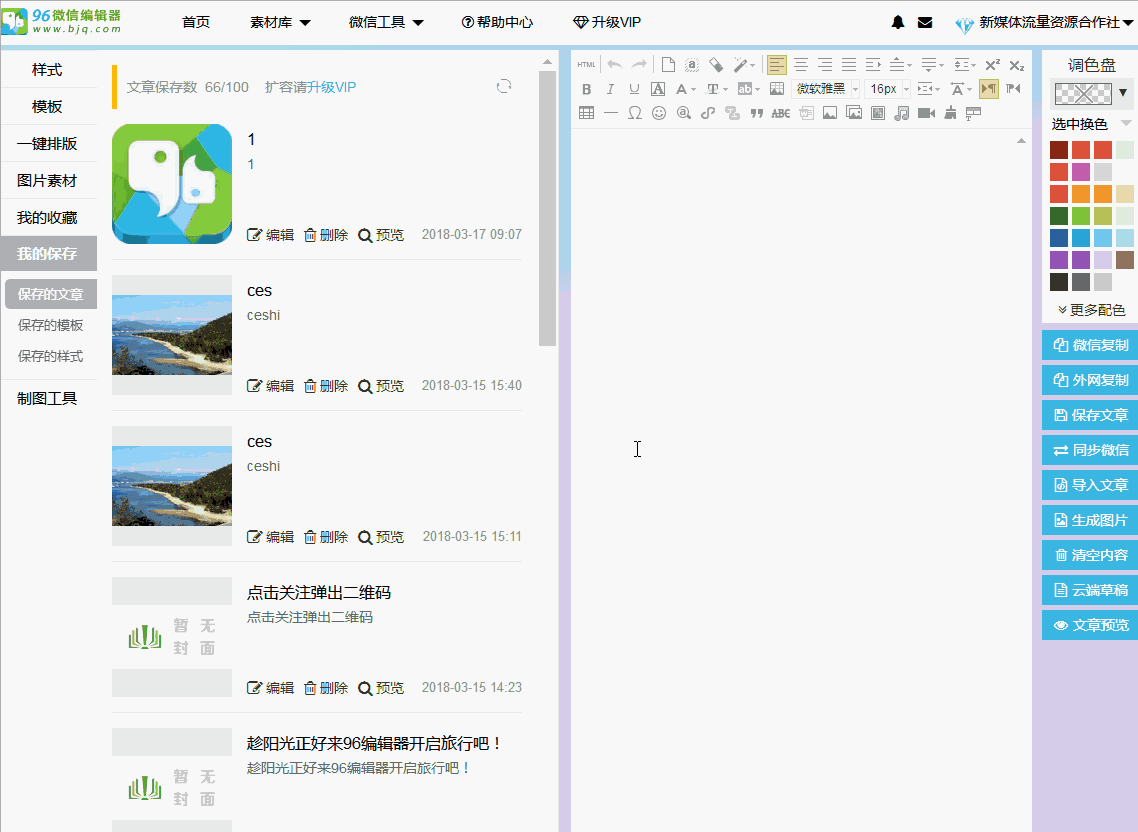The width and height of the screenshot is (1138, 832).
Task: Select all content icon
Action: (692, 65)
